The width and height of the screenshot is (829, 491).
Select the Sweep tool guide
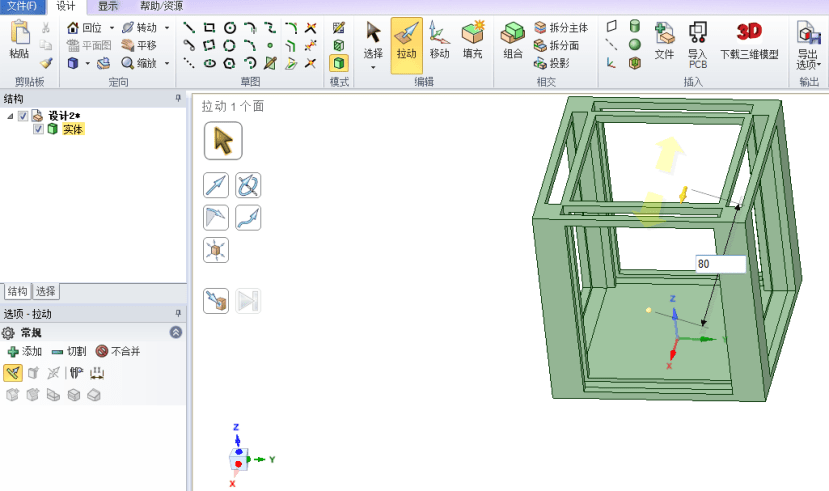pos(248,218)
